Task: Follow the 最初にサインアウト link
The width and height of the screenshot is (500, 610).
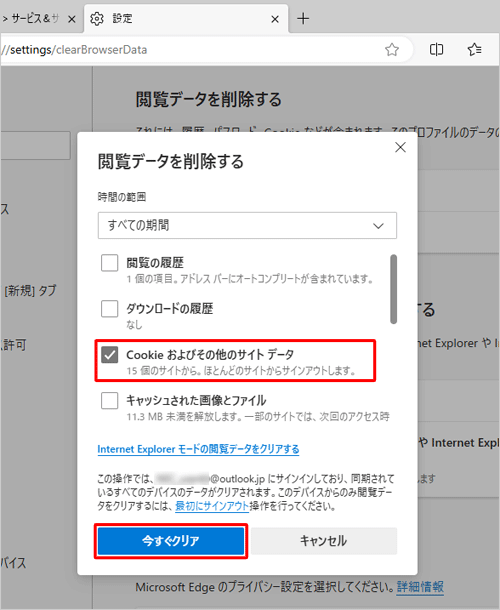Action: [212, 506]
